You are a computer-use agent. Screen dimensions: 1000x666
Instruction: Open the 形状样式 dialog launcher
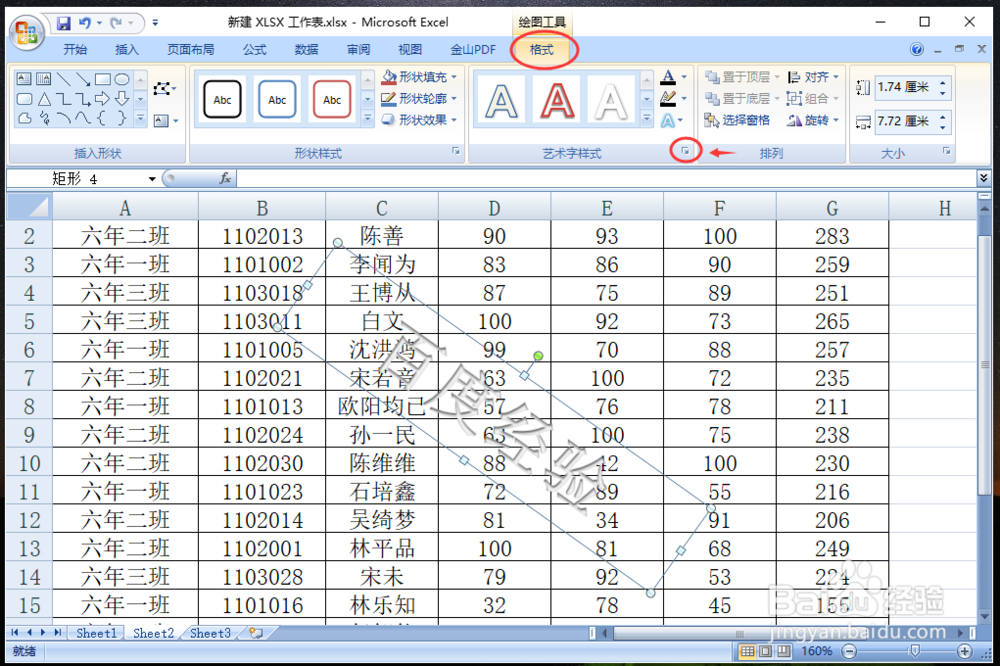point(456,151)
